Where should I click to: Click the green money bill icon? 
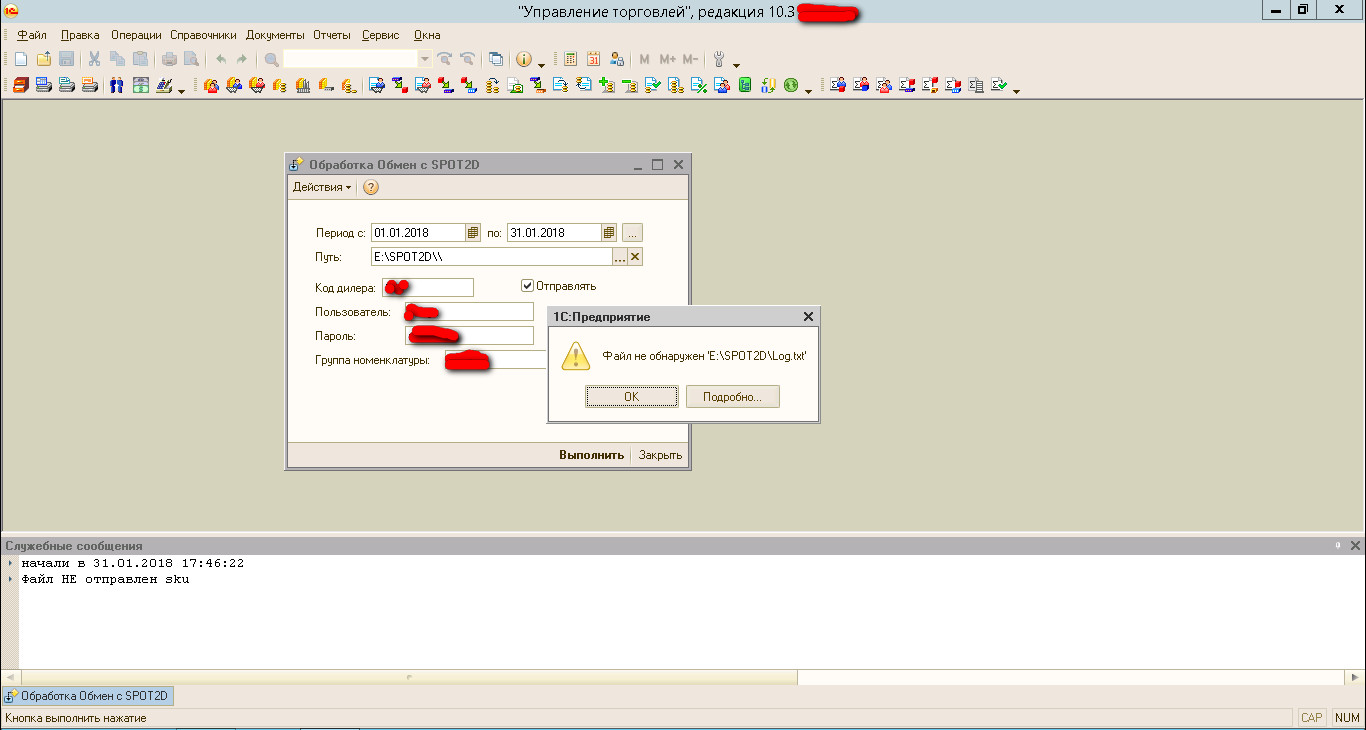(x=140, y=85)
